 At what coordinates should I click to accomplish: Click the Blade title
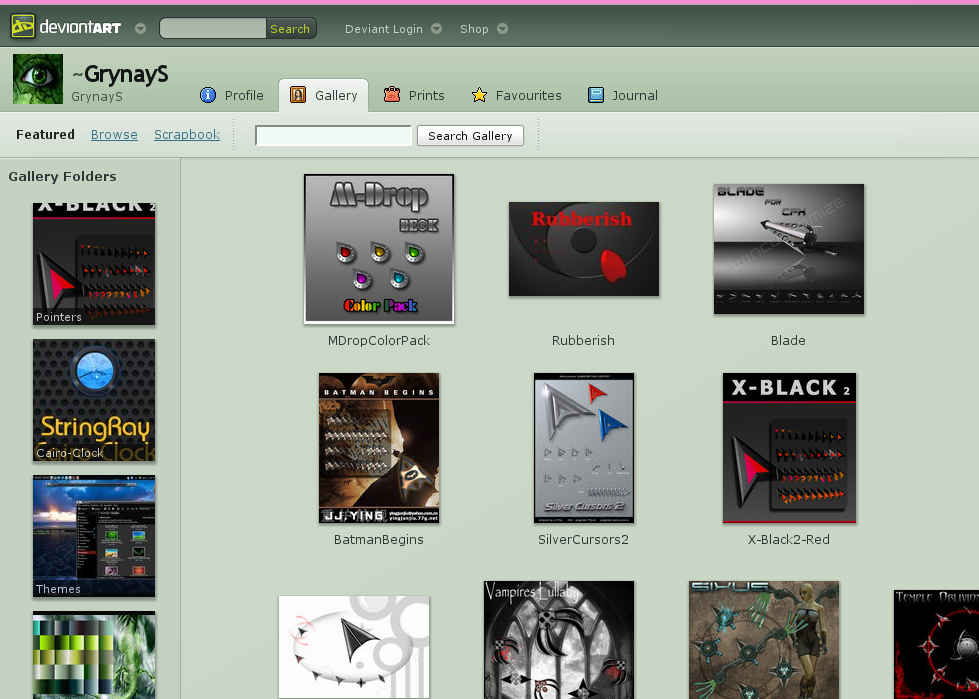788,341
